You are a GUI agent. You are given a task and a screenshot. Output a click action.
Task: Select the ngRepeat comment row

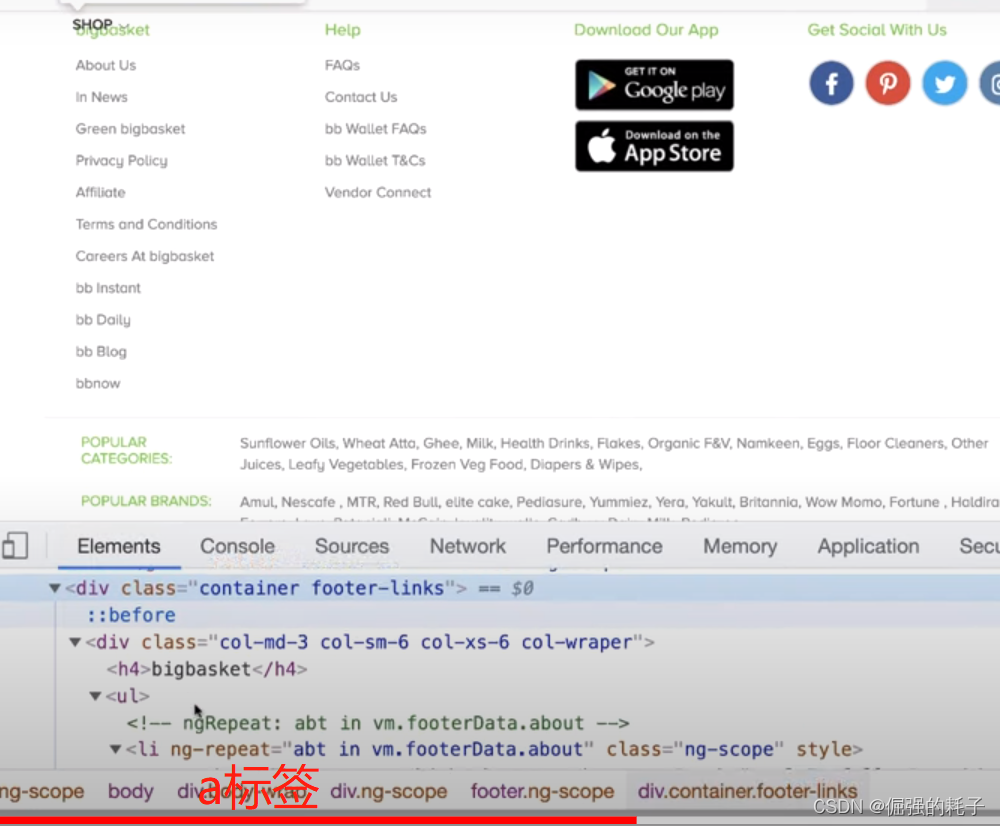(x=500, y=723)
